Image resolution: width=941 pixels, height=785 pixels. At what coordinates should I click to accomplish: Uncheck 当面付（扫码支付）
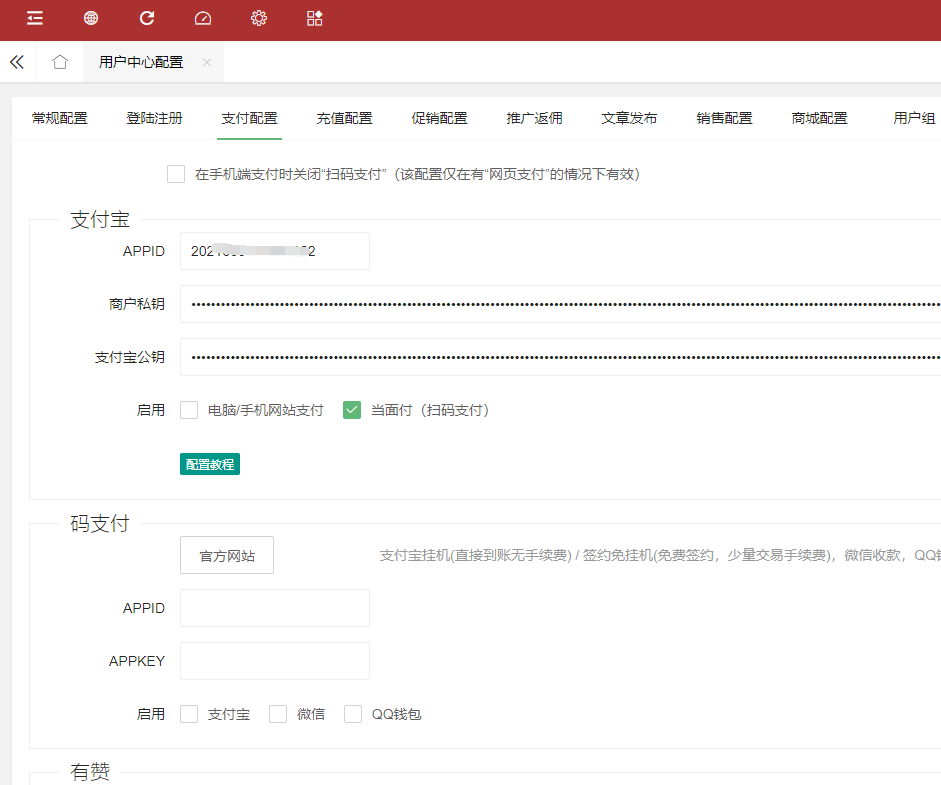click(x=352, y=410)
